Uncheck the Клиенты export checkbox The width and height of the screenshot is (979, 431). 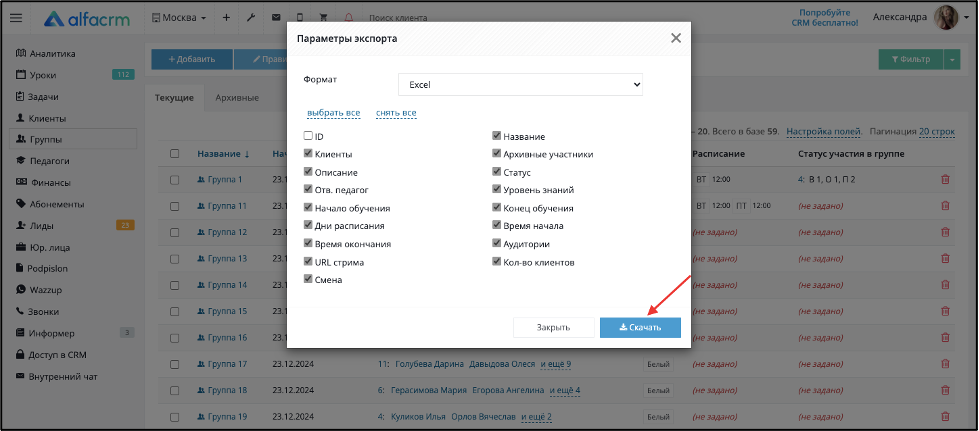(308, 154)
